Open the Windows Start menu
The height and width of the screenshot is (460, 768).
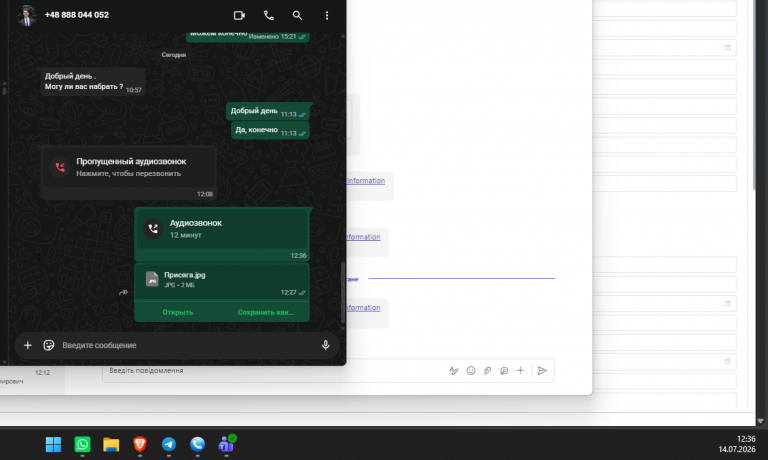53,444
